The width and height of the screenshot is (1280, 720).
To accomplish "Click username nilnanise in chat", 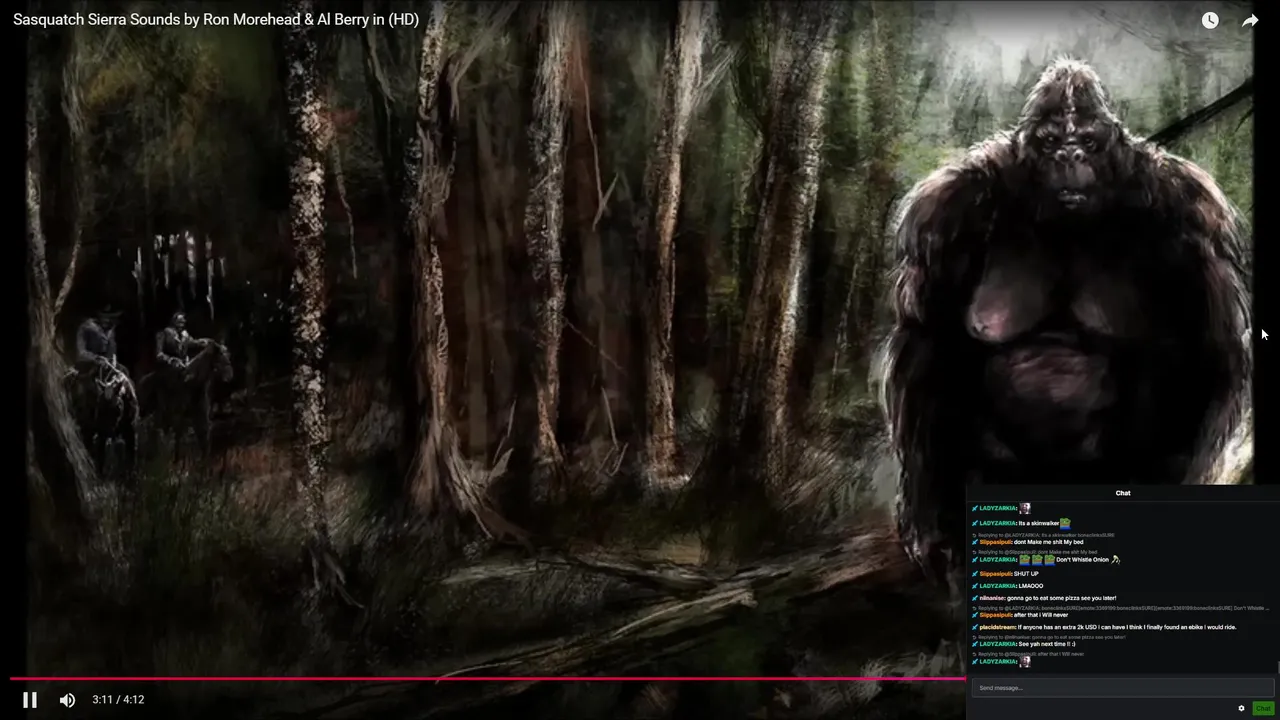I will tap(993, 598).
